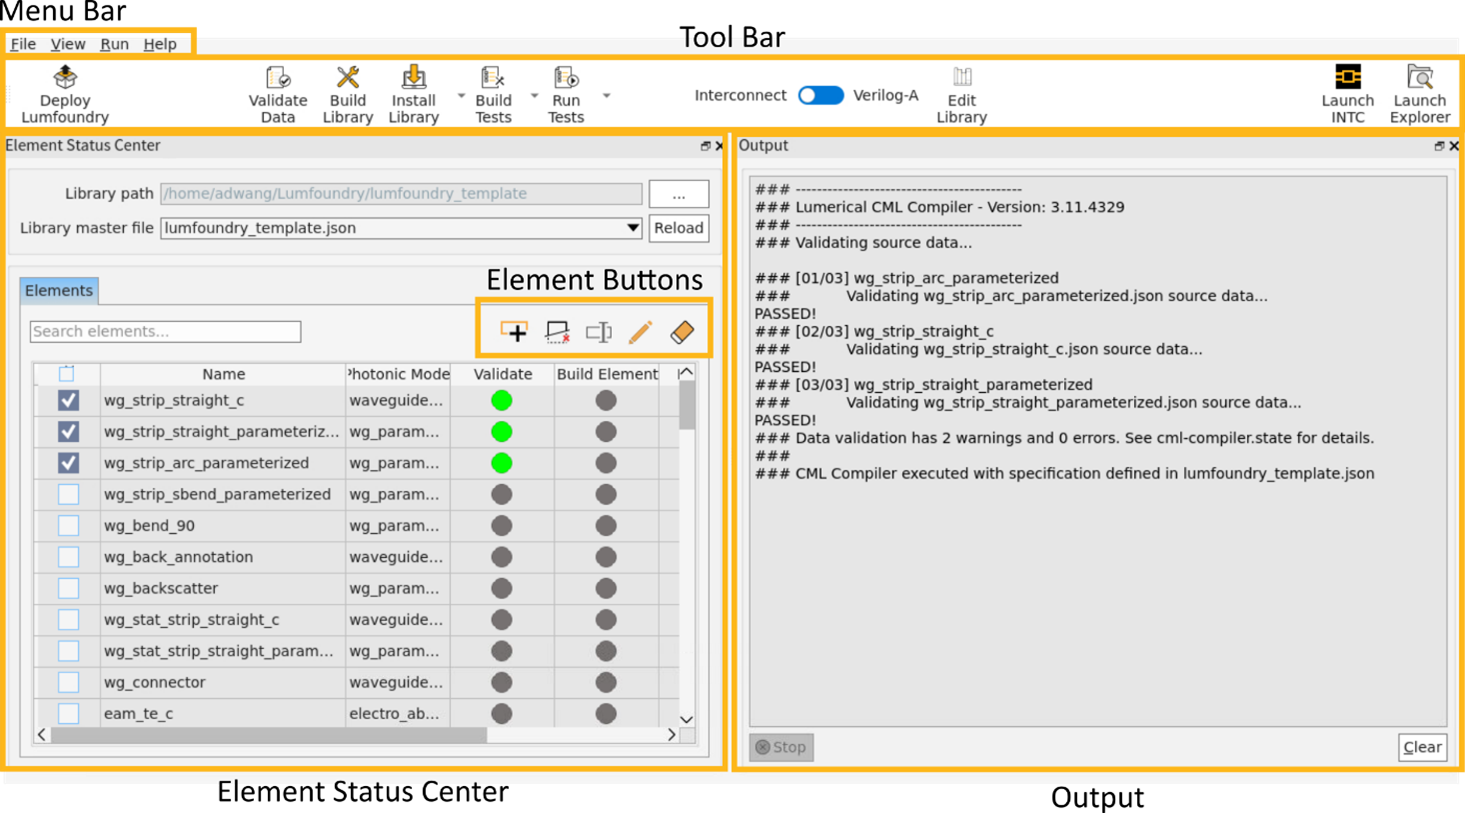Click the Launch Explorer icon
This screenshot has width=1465, height=813.
1420,93
